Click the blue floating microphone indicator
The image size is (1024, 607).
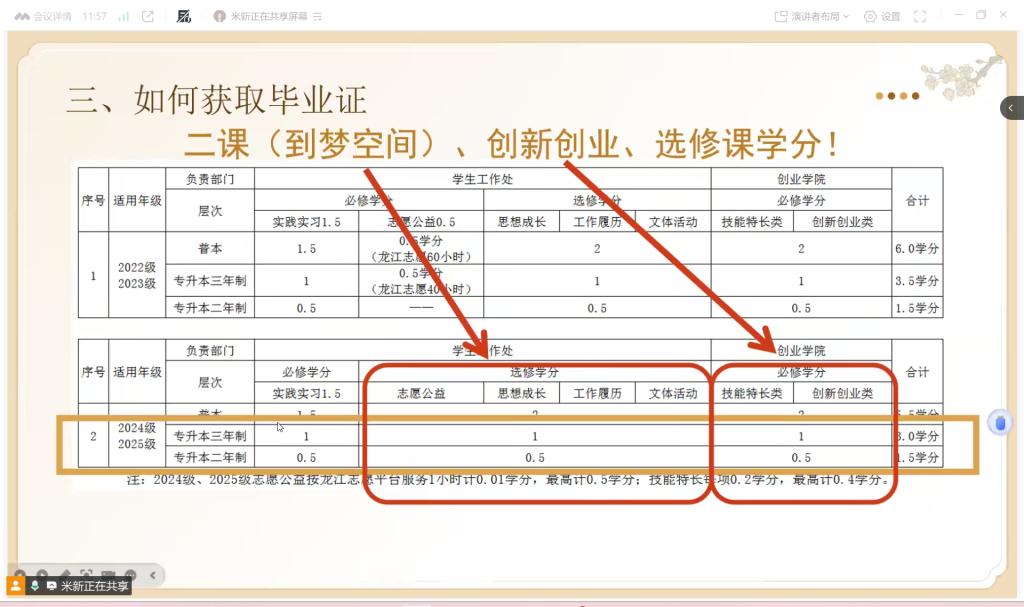(x=999, y=423)
